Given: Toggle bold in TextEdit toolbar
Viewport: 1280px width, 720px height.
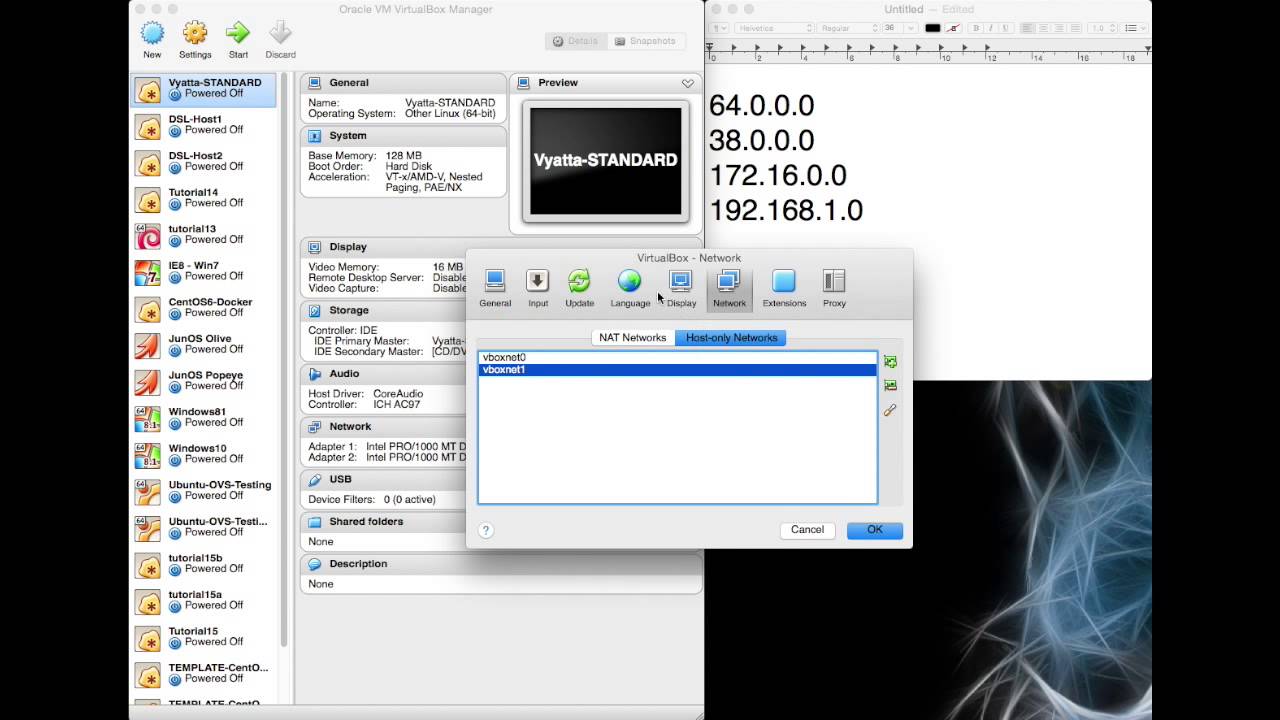Looking at the screenshot, I should (976, 28).
